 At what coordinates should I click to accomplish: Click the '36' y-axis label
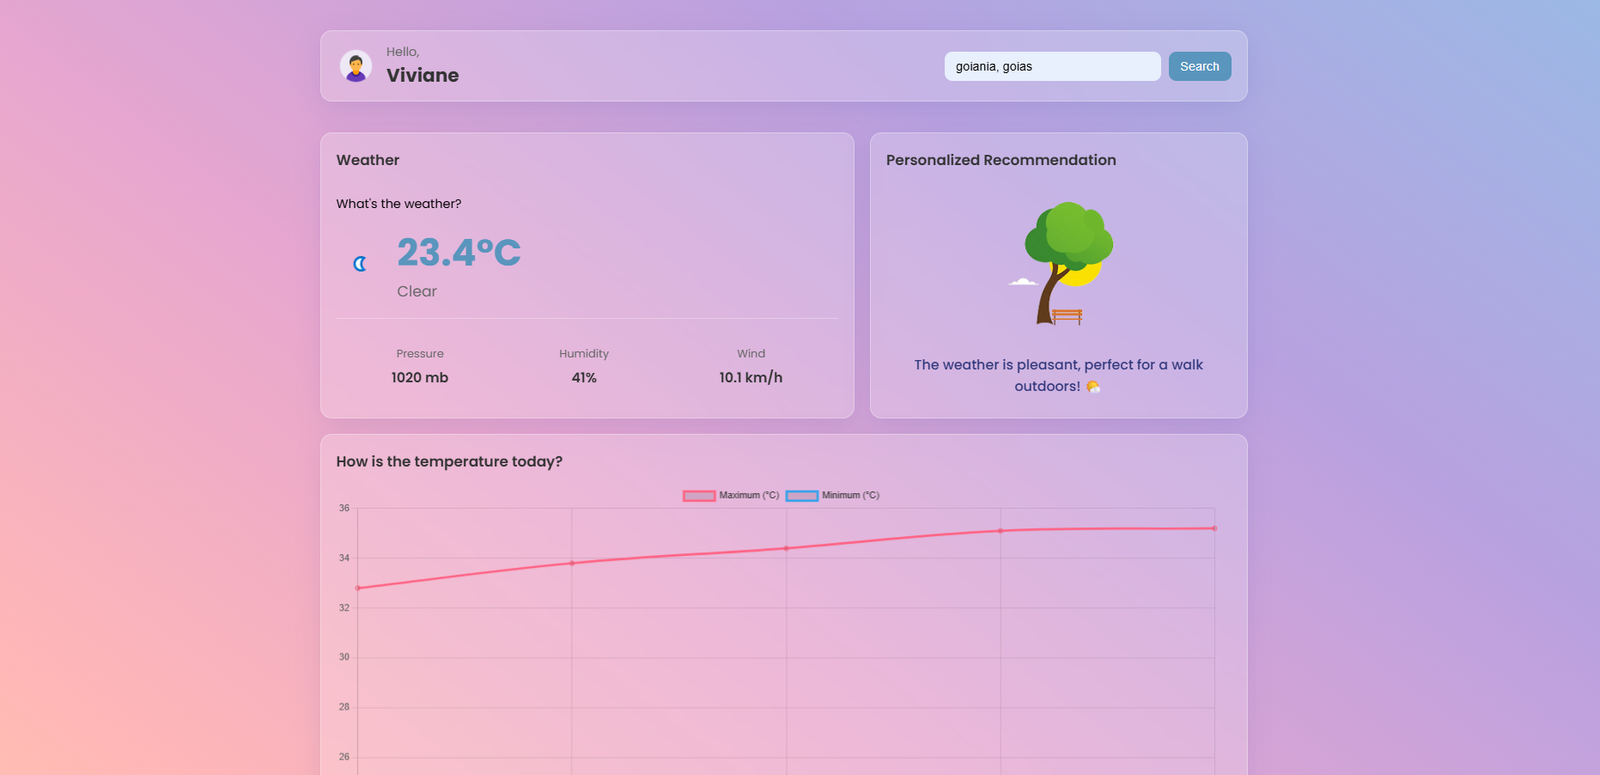coord(344,508)
